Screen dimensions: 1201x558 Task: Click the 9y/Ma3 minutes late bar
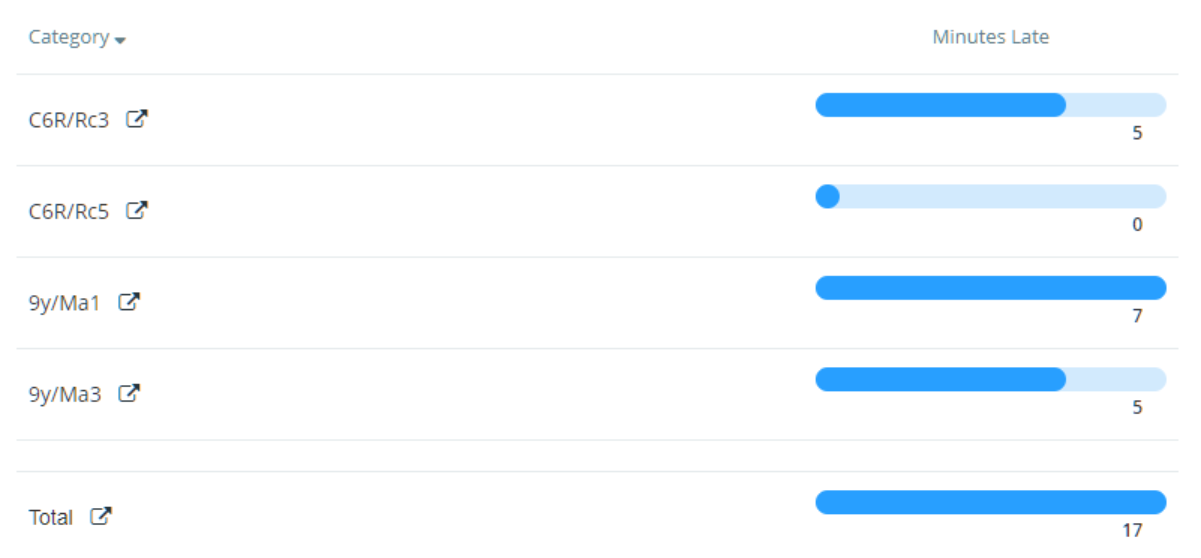tap(991, 379)
